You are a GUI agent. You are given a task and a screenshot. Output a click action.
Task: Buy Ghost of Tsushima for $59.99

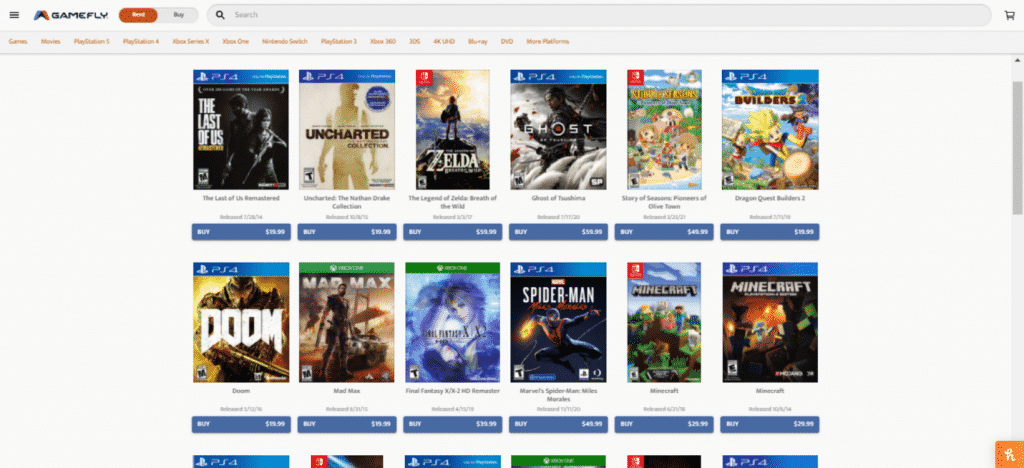coord(558,232)
